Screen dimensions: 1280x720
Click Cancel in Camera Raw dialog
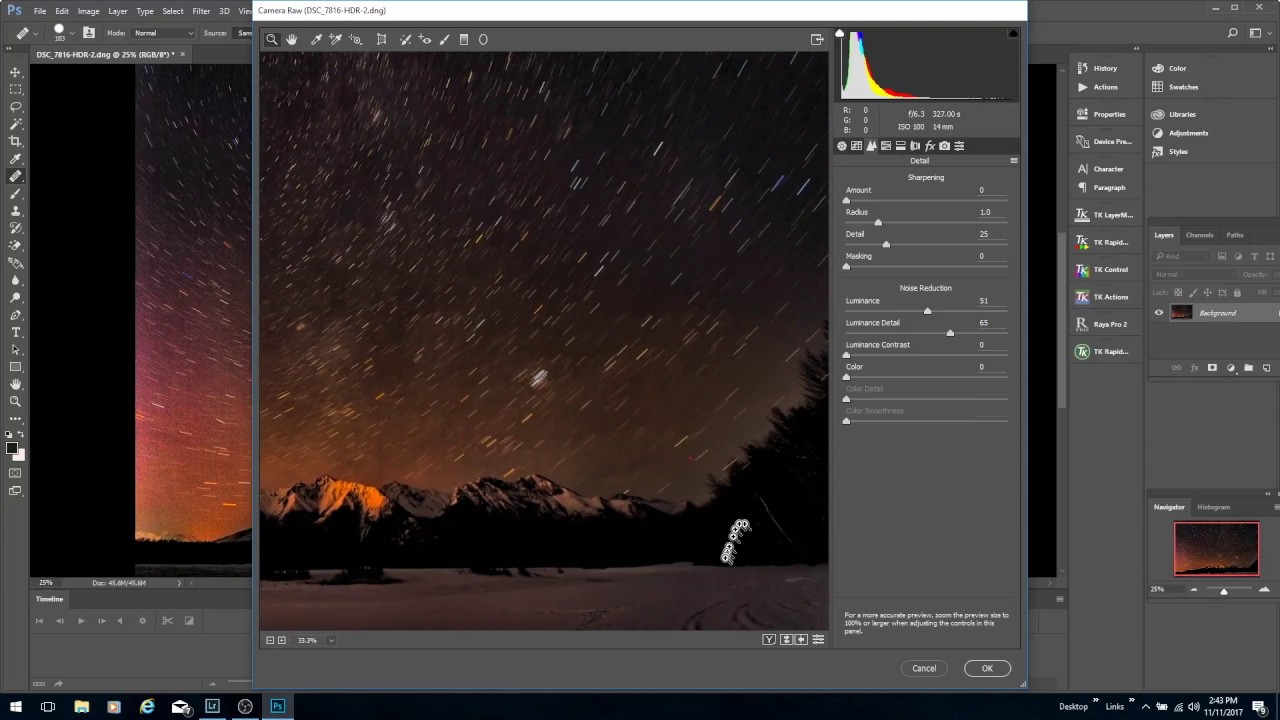pyautogui.click(x=924, y=668)
